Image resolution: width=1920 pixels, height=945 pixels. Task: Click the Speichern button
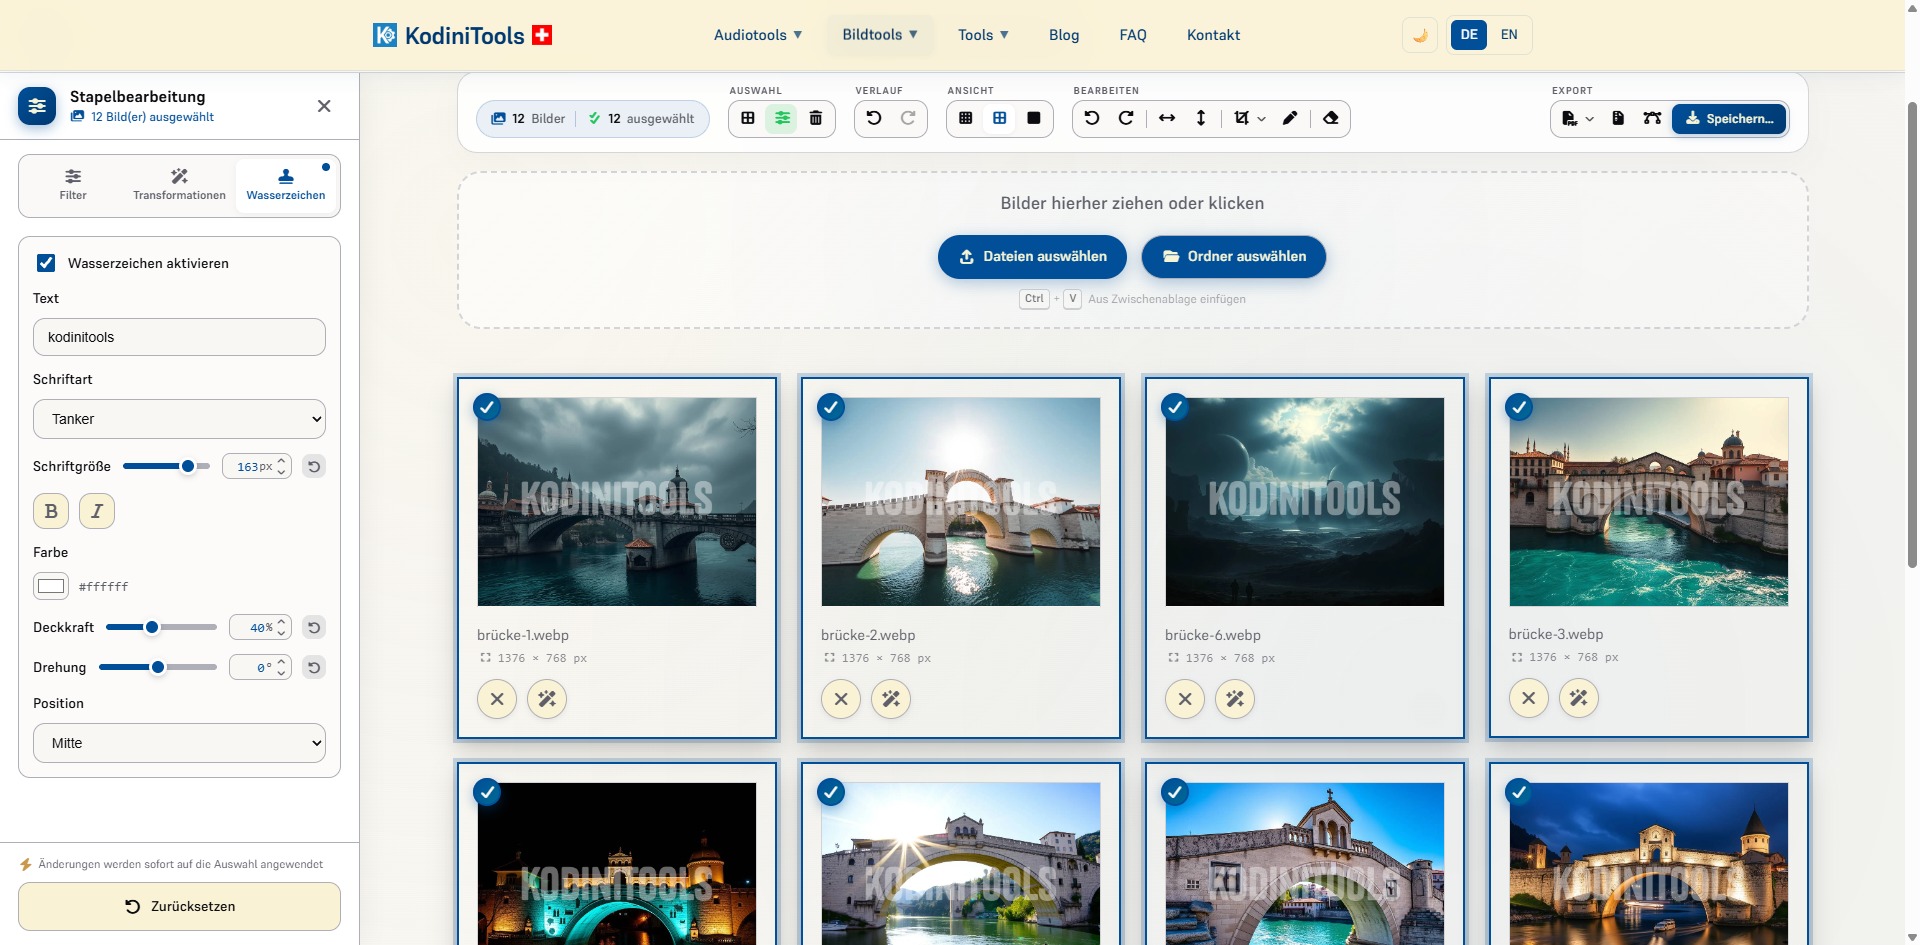(x=1729, y=118)
